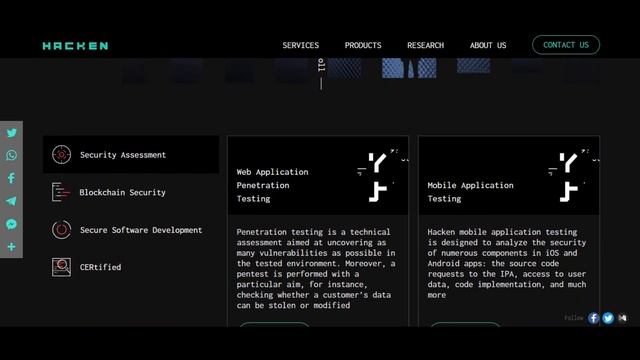This screenshot has width=640, height=360.
Task: Click the Mobile Application card graphic
Action: point(573,176)
